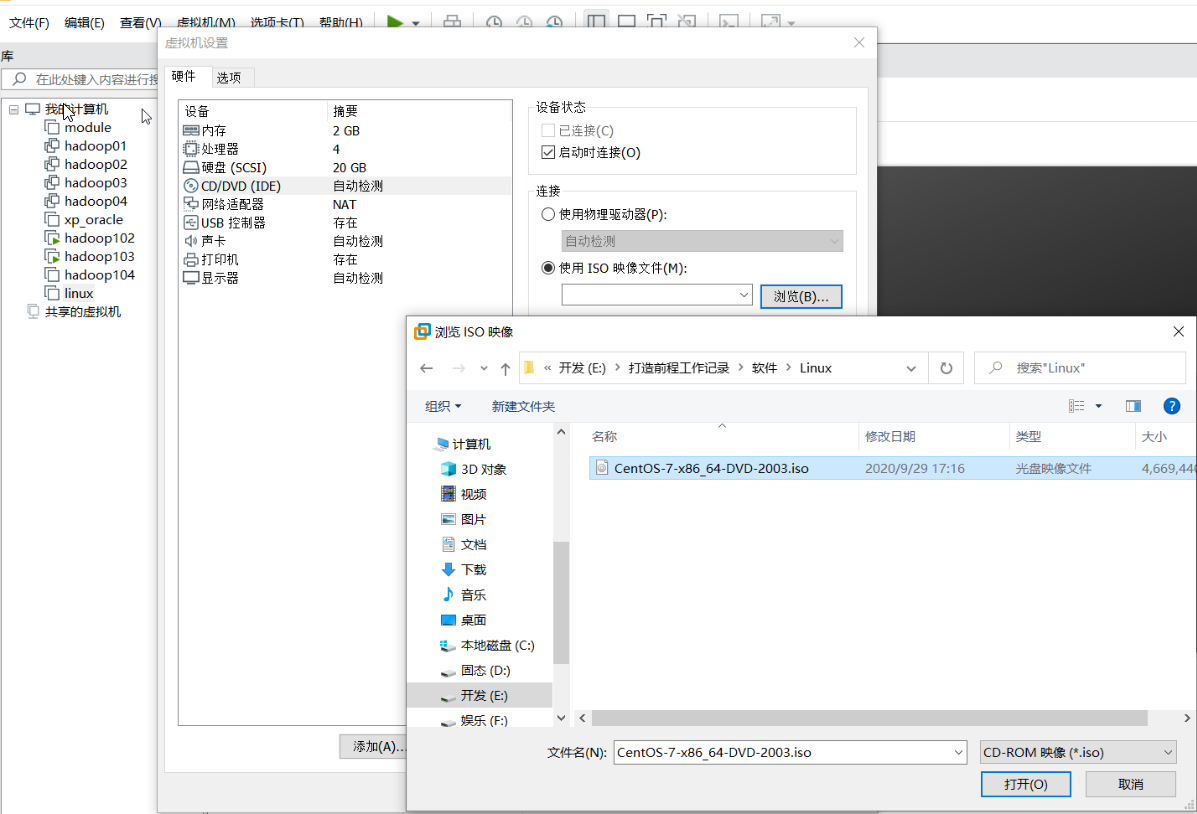Select the 声卡 sound card row
The image size is (1197, 814).
coord(345,241)
